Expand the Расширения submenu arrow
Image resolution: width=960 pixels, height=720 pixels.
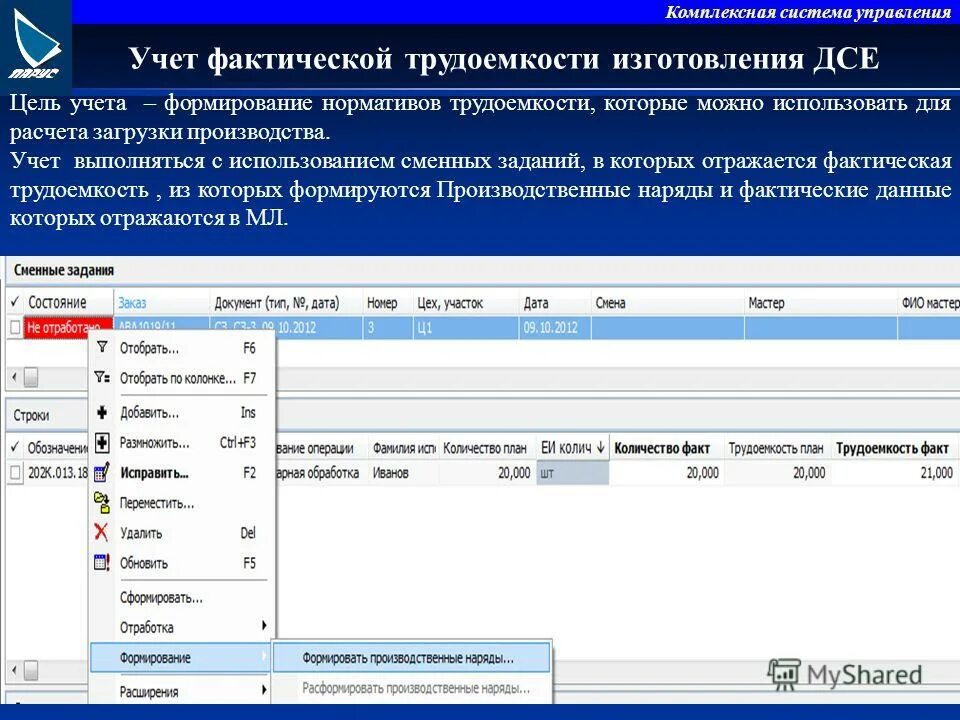pos(264,689)
